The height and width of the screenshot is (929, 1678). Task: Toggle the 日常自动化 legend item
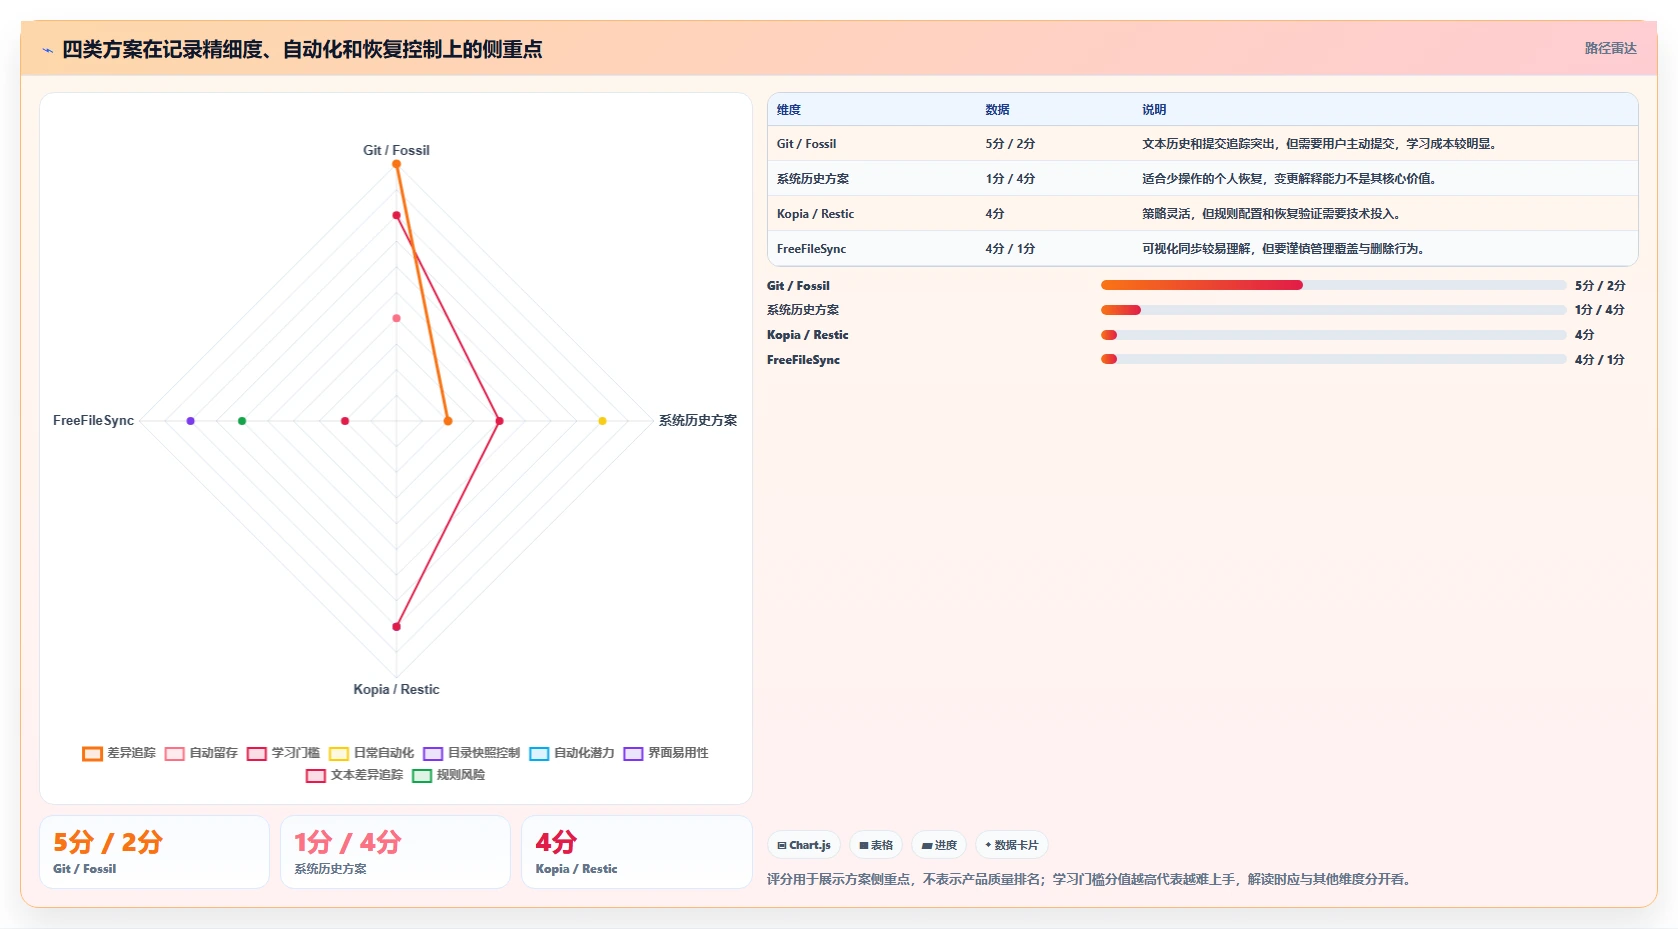(x=371, y=753)
